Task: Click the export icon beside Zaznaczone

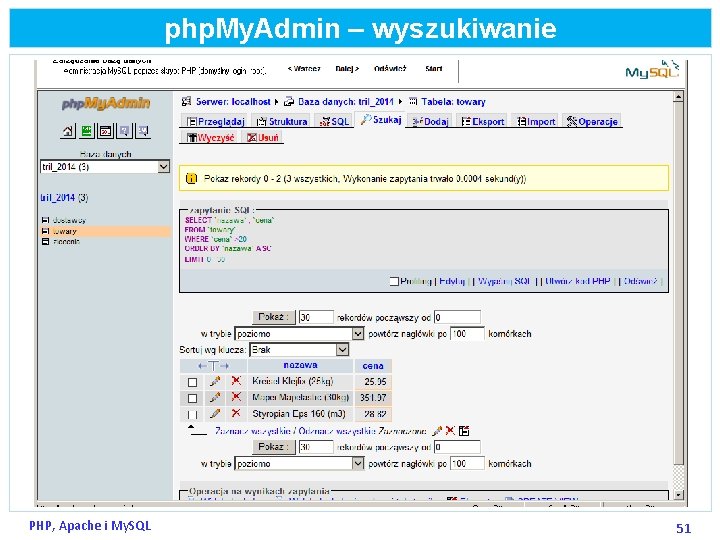Action: [x=464, y=431]
